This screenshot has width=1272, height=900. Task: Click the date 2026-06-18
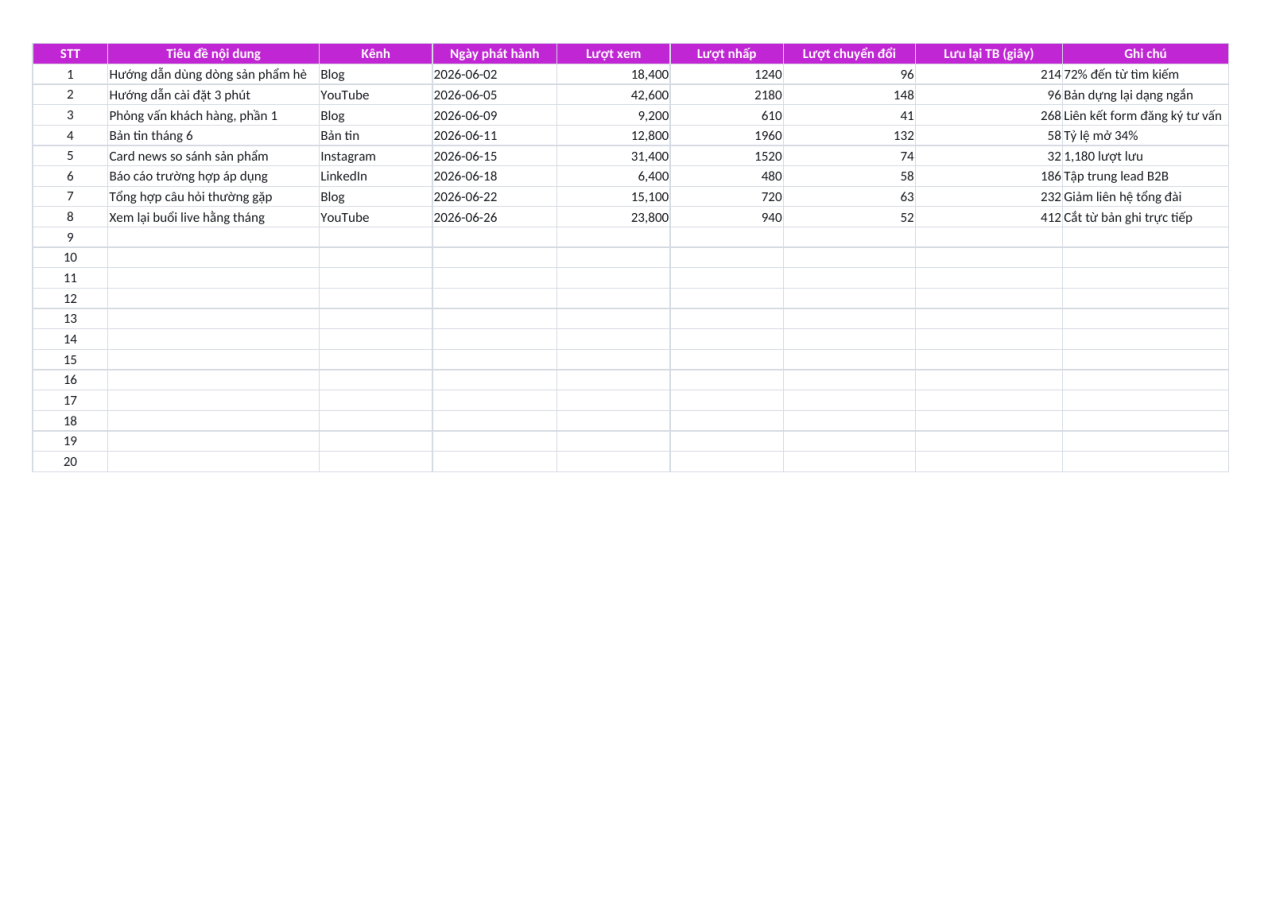click(494, 177)
